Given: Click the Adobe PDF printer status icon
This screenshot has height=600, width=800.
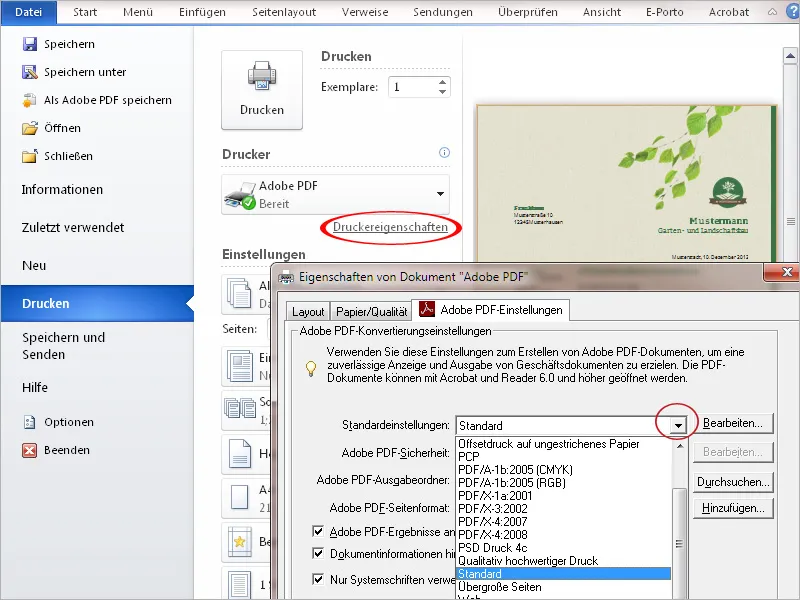Looking at the screenshot, I should coord(240,196).
